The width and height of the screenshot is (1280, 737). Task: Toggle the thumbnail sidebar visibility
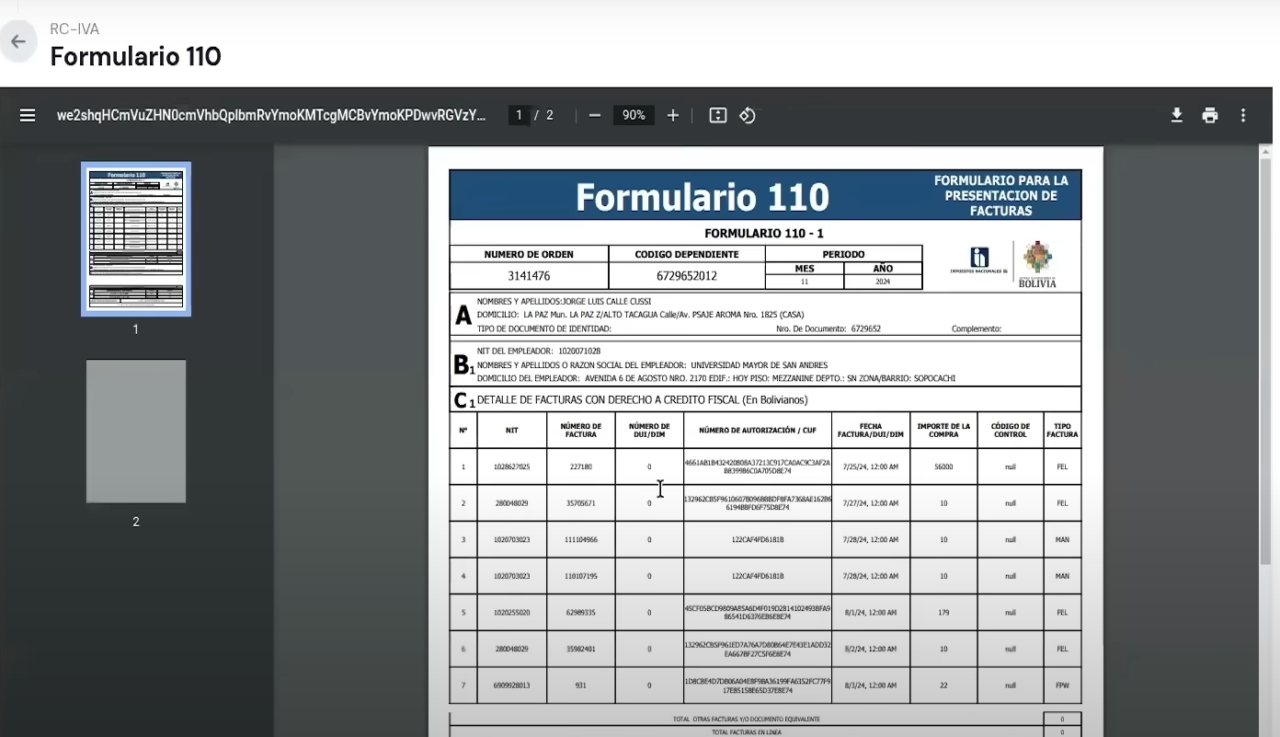pos(27,114)
